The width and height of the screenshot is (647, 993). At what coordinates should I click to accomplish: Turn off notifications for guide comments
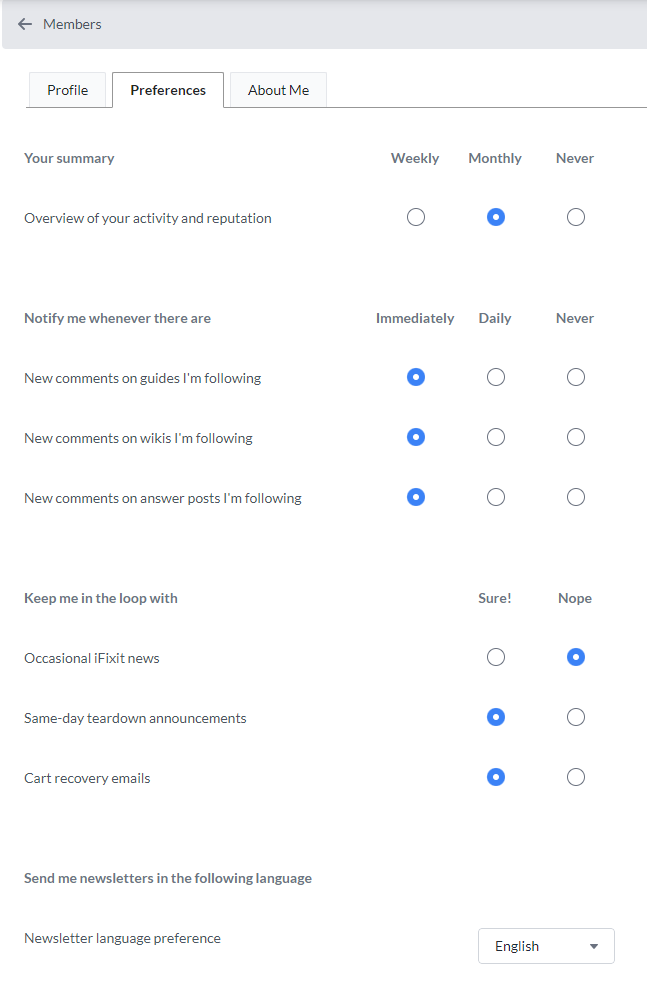coord(575,377)
